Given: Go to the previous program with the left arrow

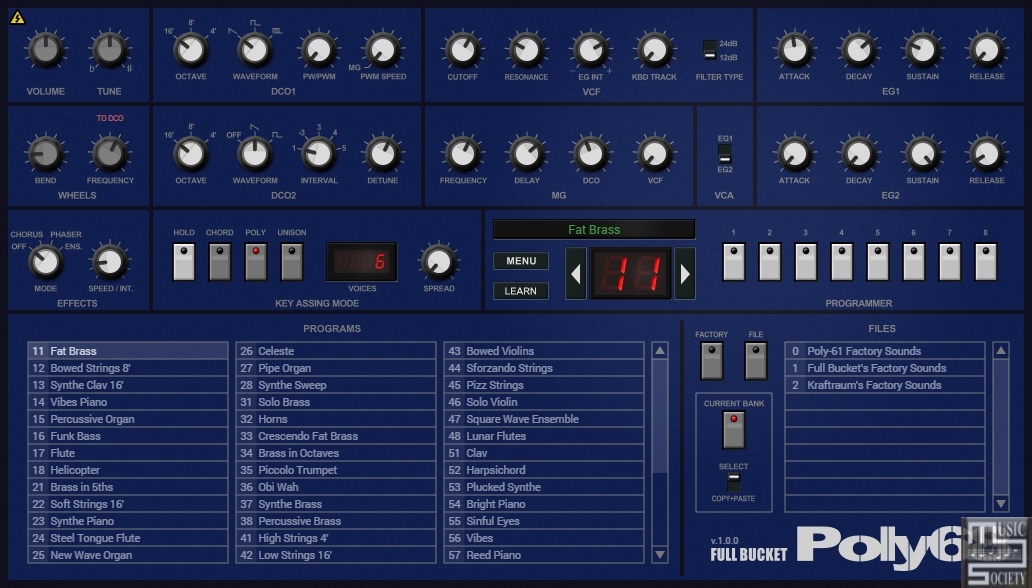Looking at the screenshot, I should (x=576, y=273).
